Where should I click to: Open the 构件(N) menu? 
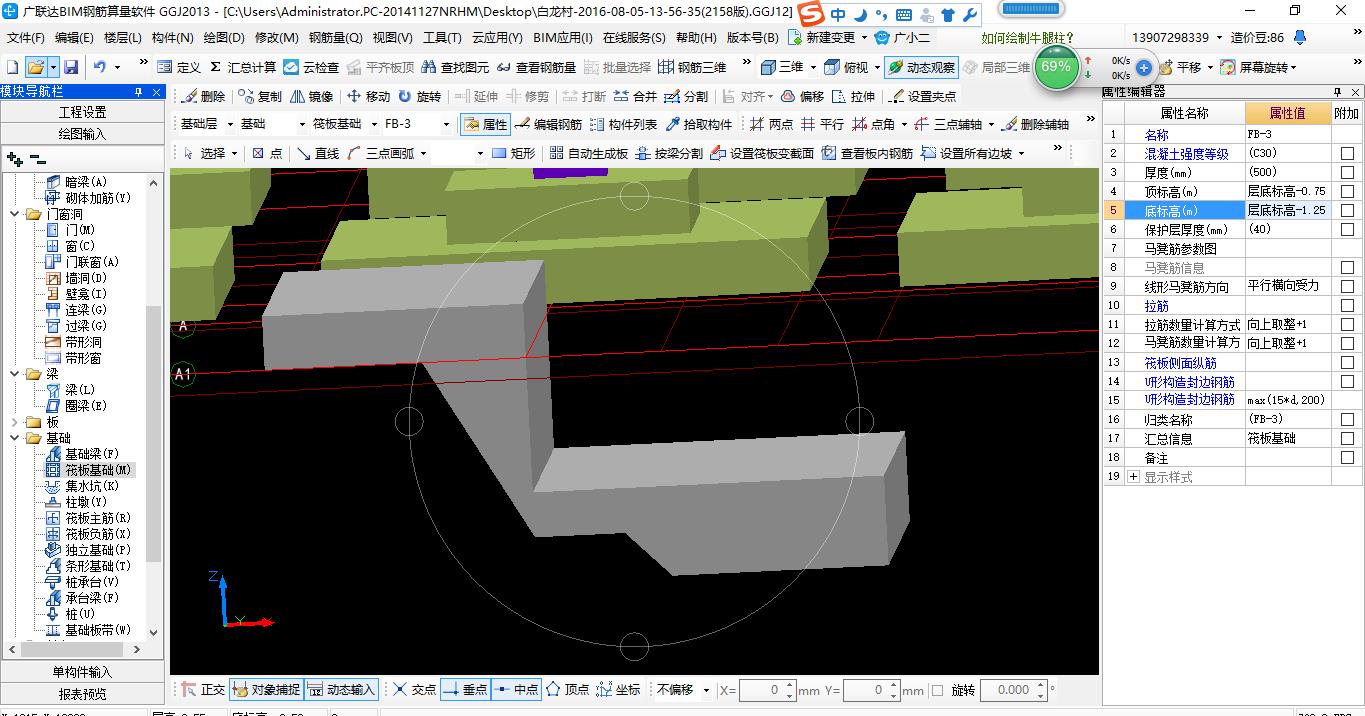(x=172, y=38)
